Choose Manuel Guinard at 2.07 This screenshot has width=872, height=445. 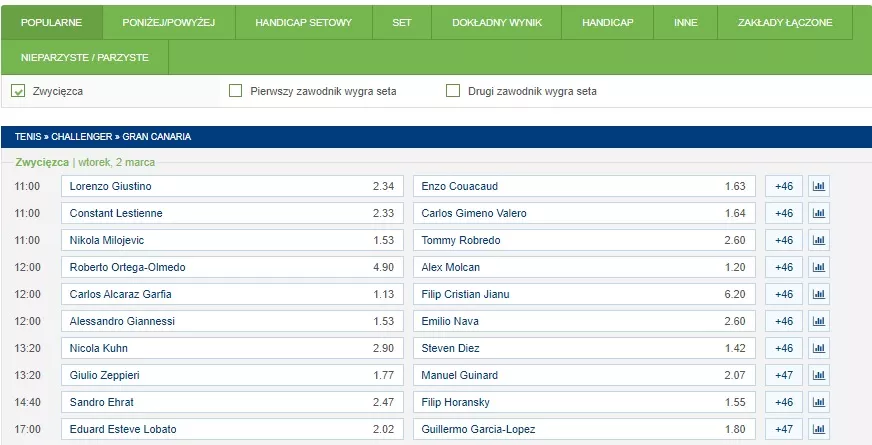[584, 375]
